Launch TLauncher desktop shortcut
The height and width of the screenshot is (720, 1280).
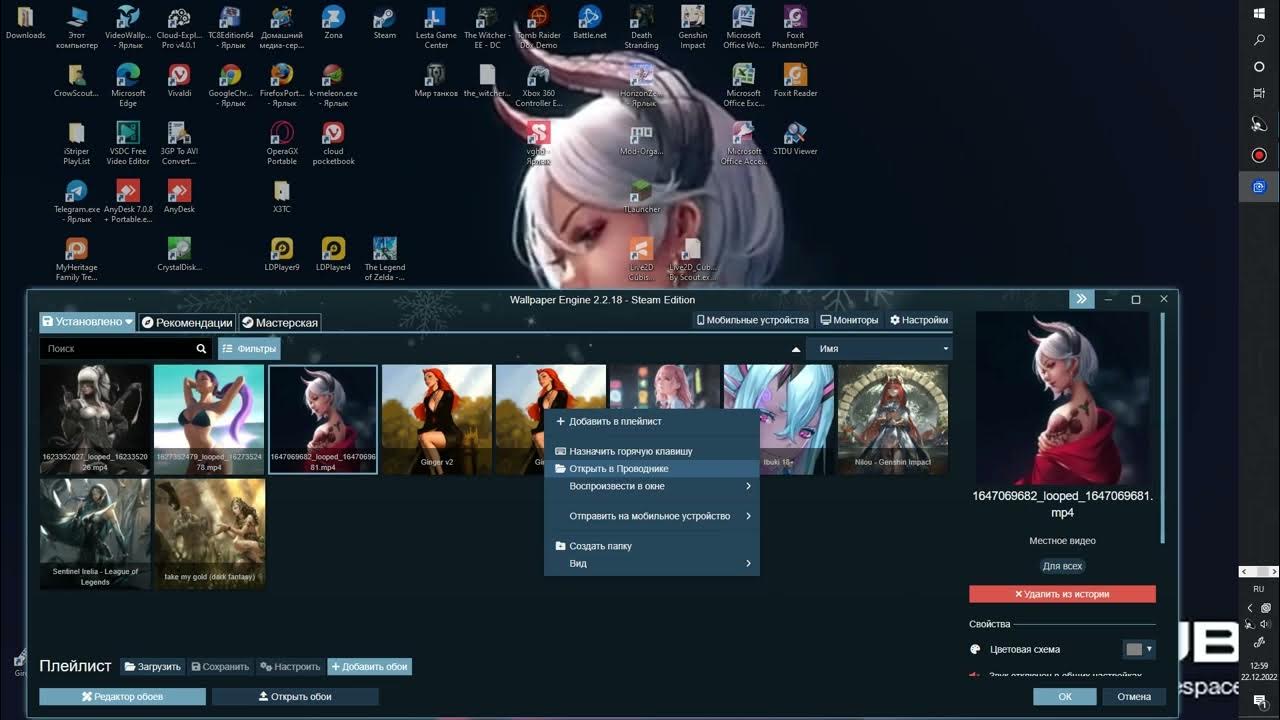[641, 196]
